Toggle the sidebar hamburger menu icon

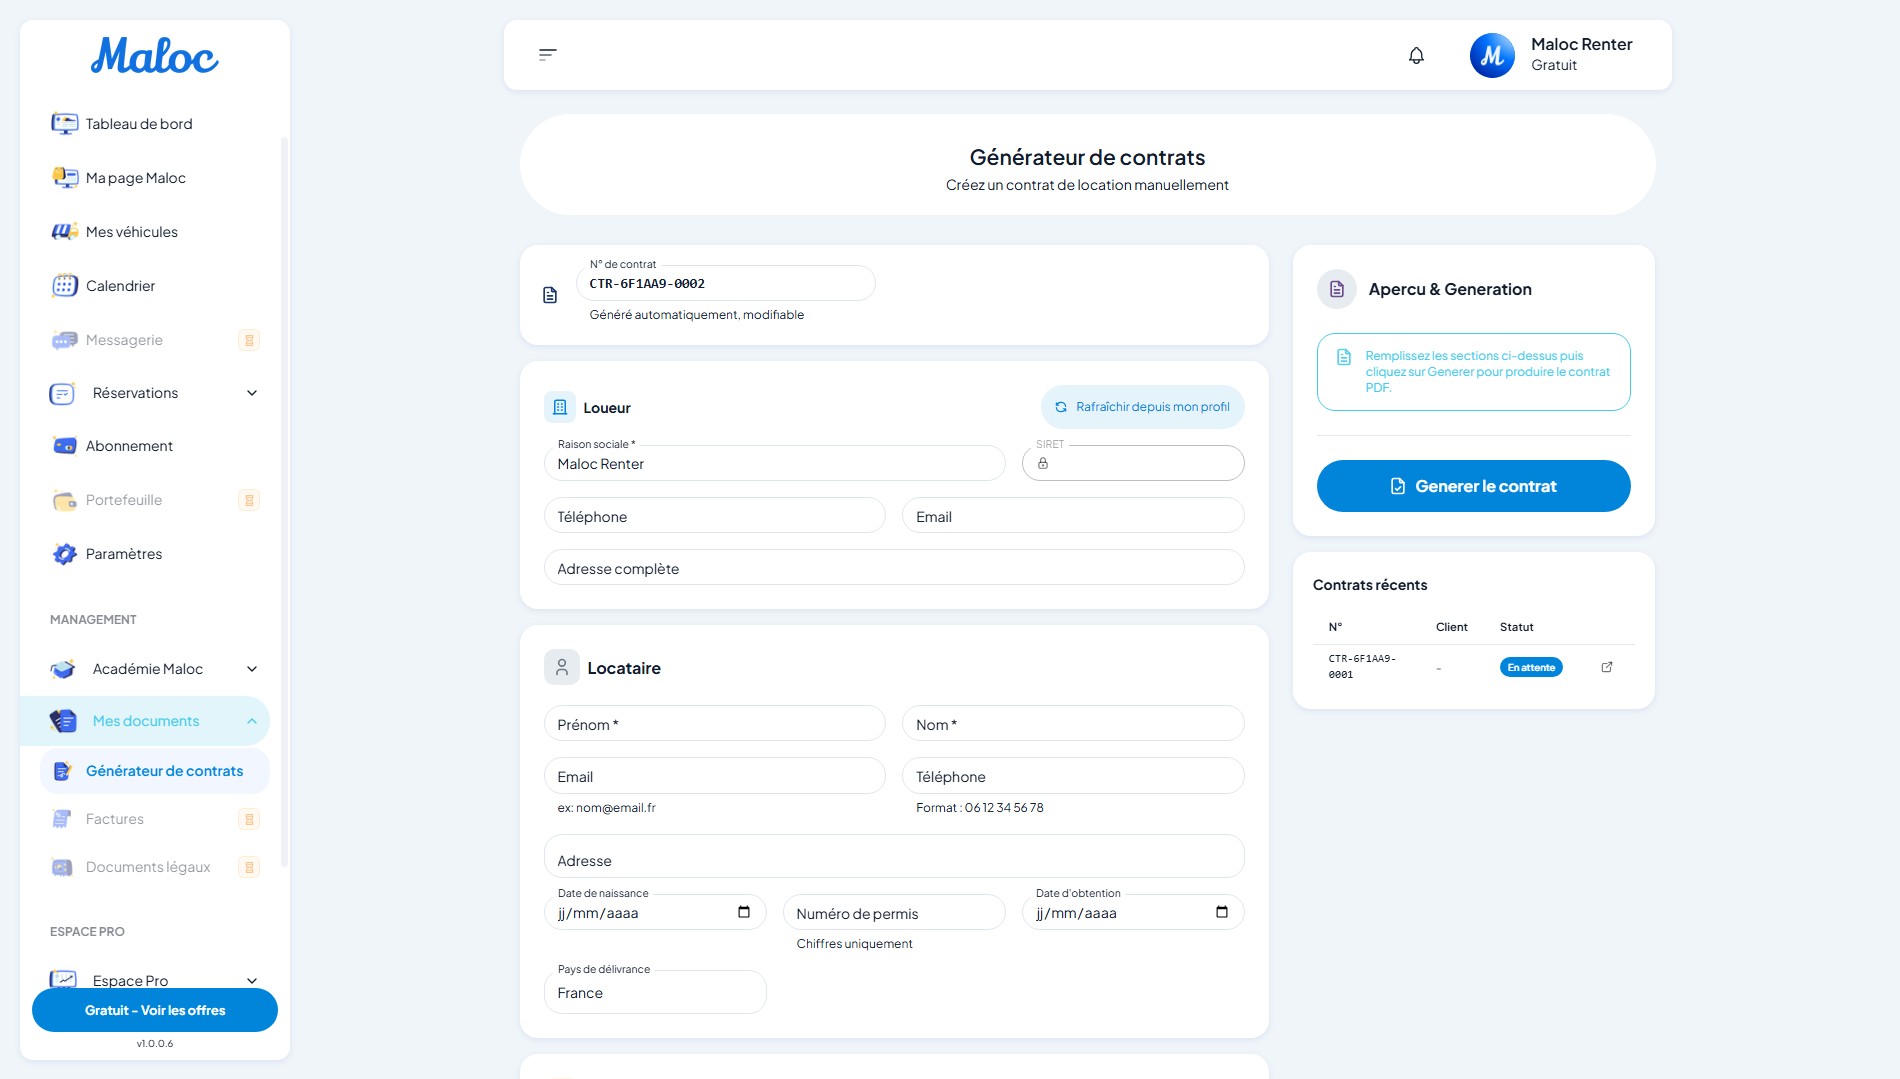click(547, 55)
